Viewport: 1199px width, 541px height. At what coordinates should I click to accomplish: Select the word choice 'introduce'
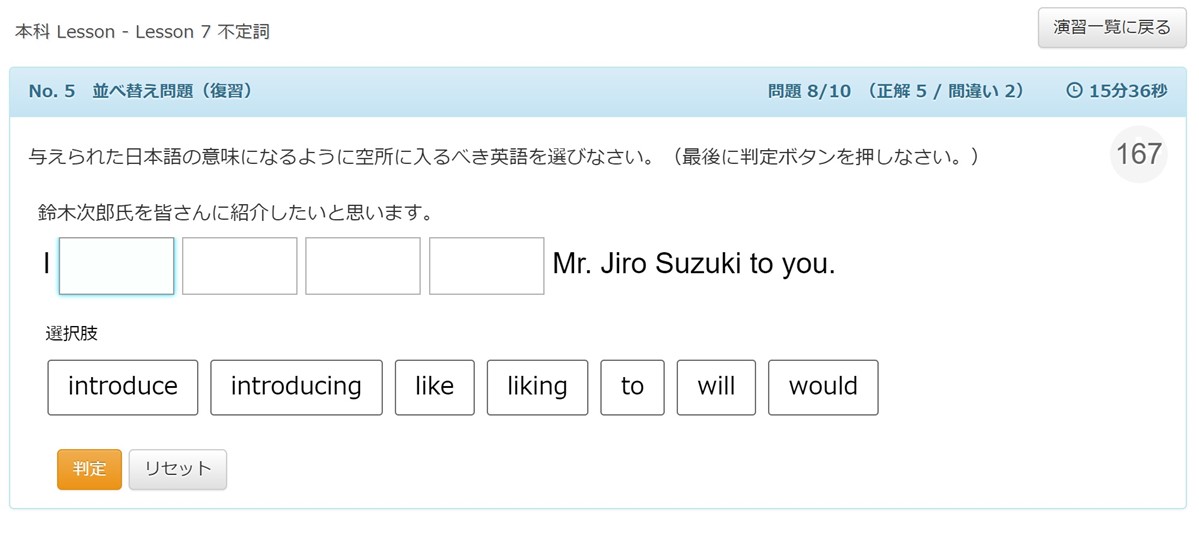[122, 387]
